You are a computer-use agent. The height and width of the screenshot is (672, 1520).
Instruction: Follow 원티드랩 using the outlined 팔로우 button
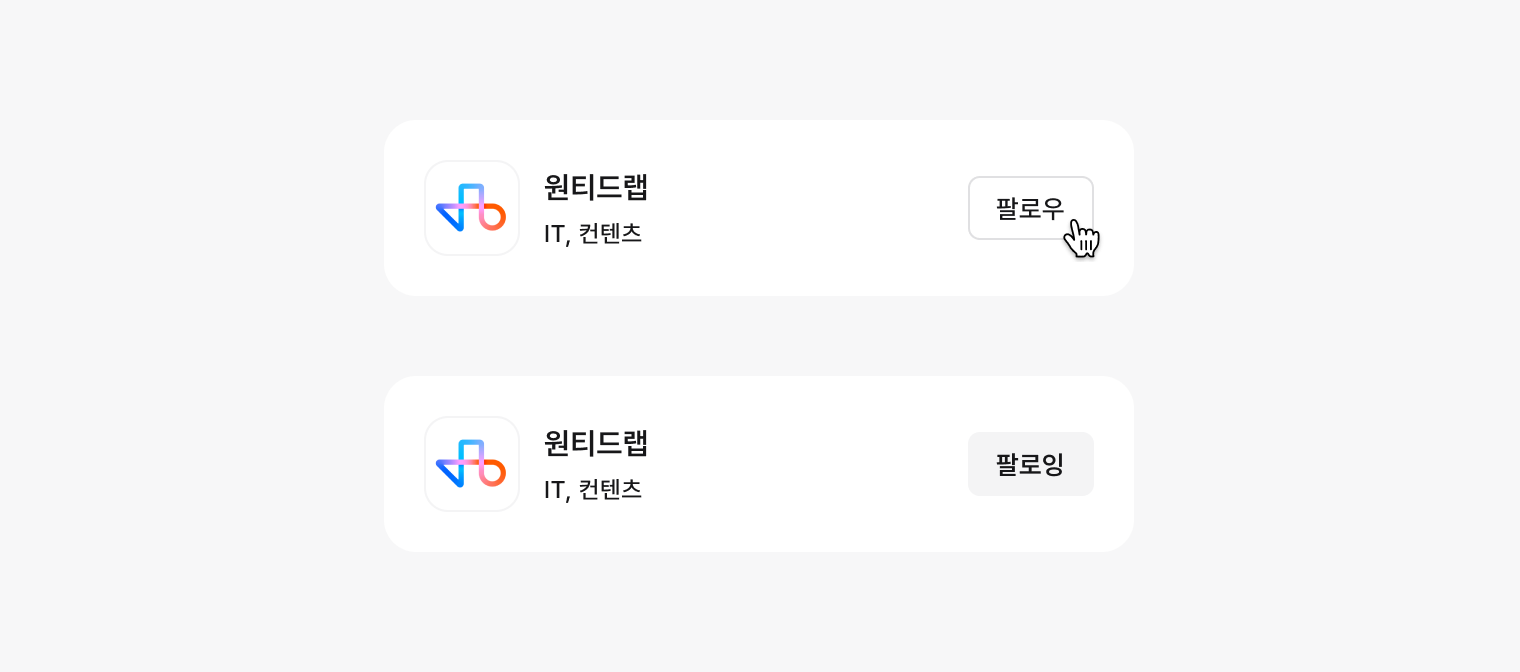point(1030,208)
